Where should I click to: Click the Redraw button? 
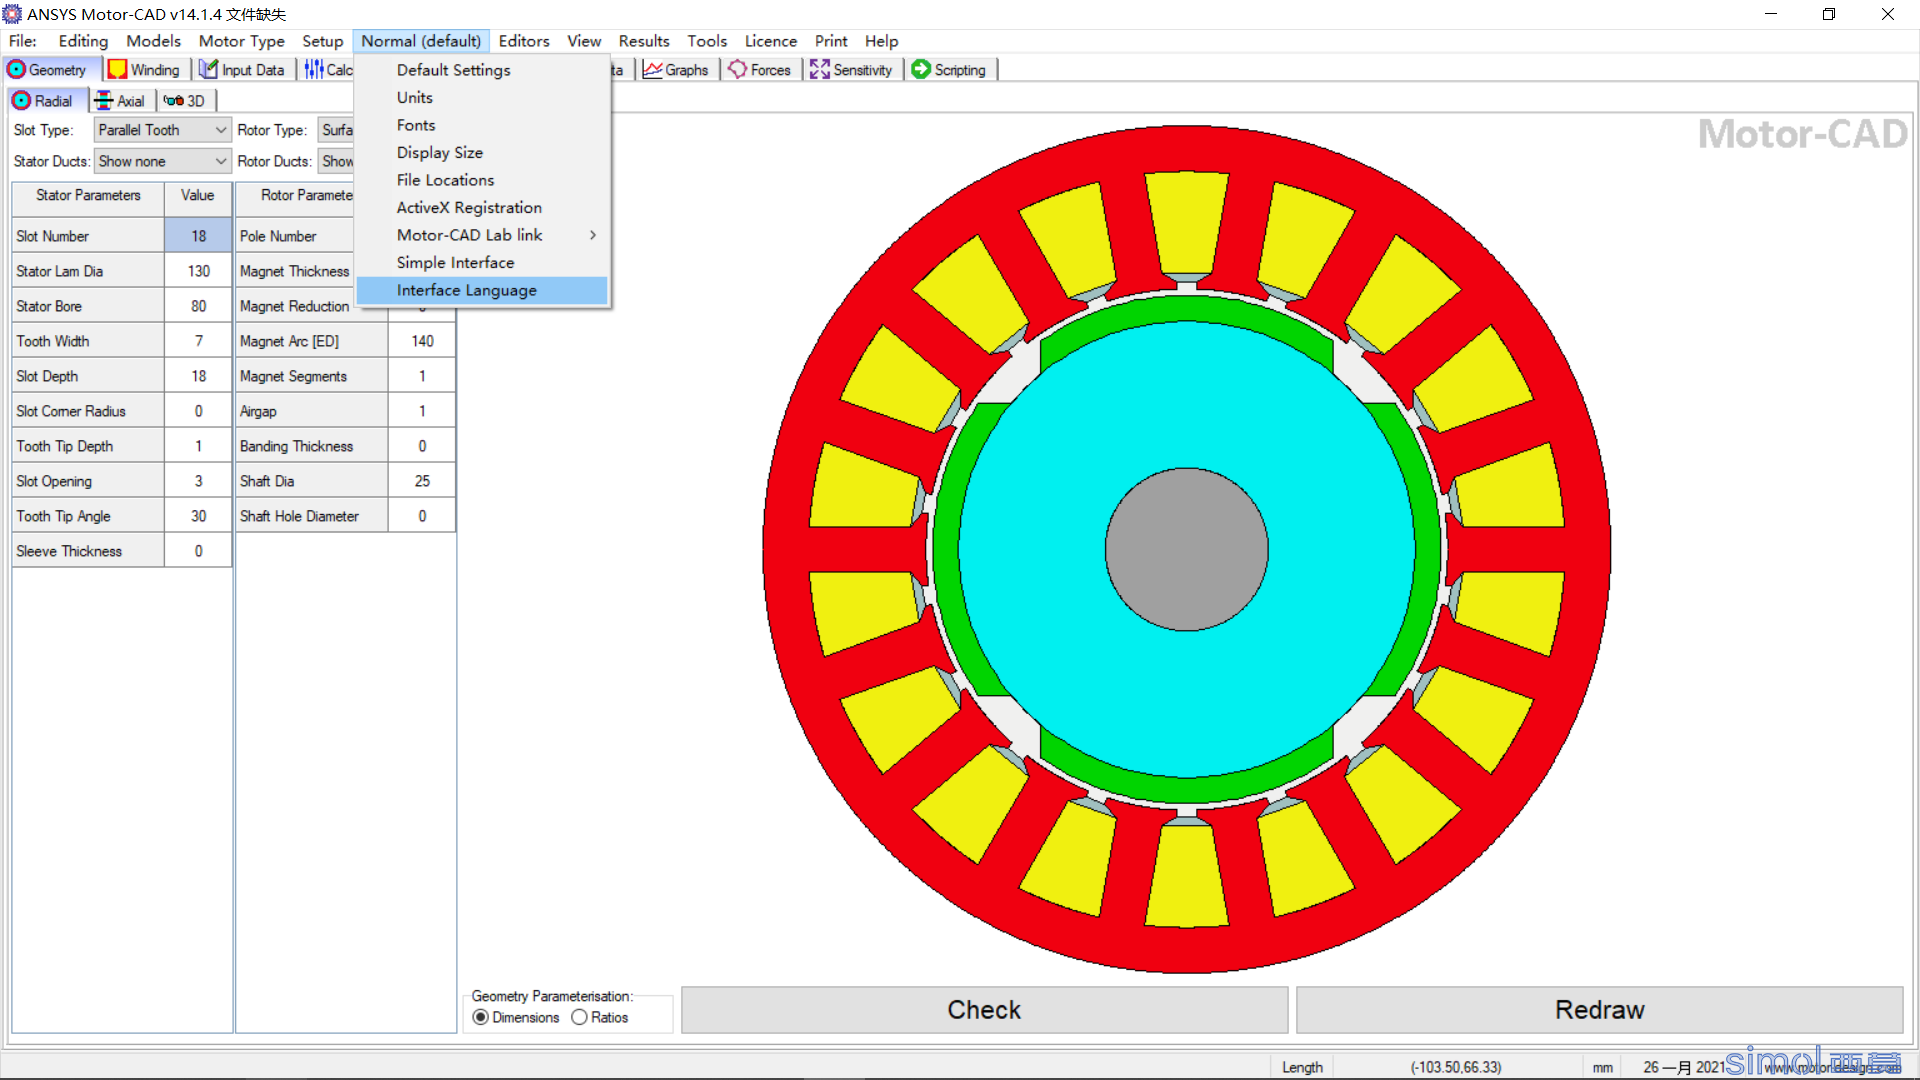[x=1599, y=1010]
